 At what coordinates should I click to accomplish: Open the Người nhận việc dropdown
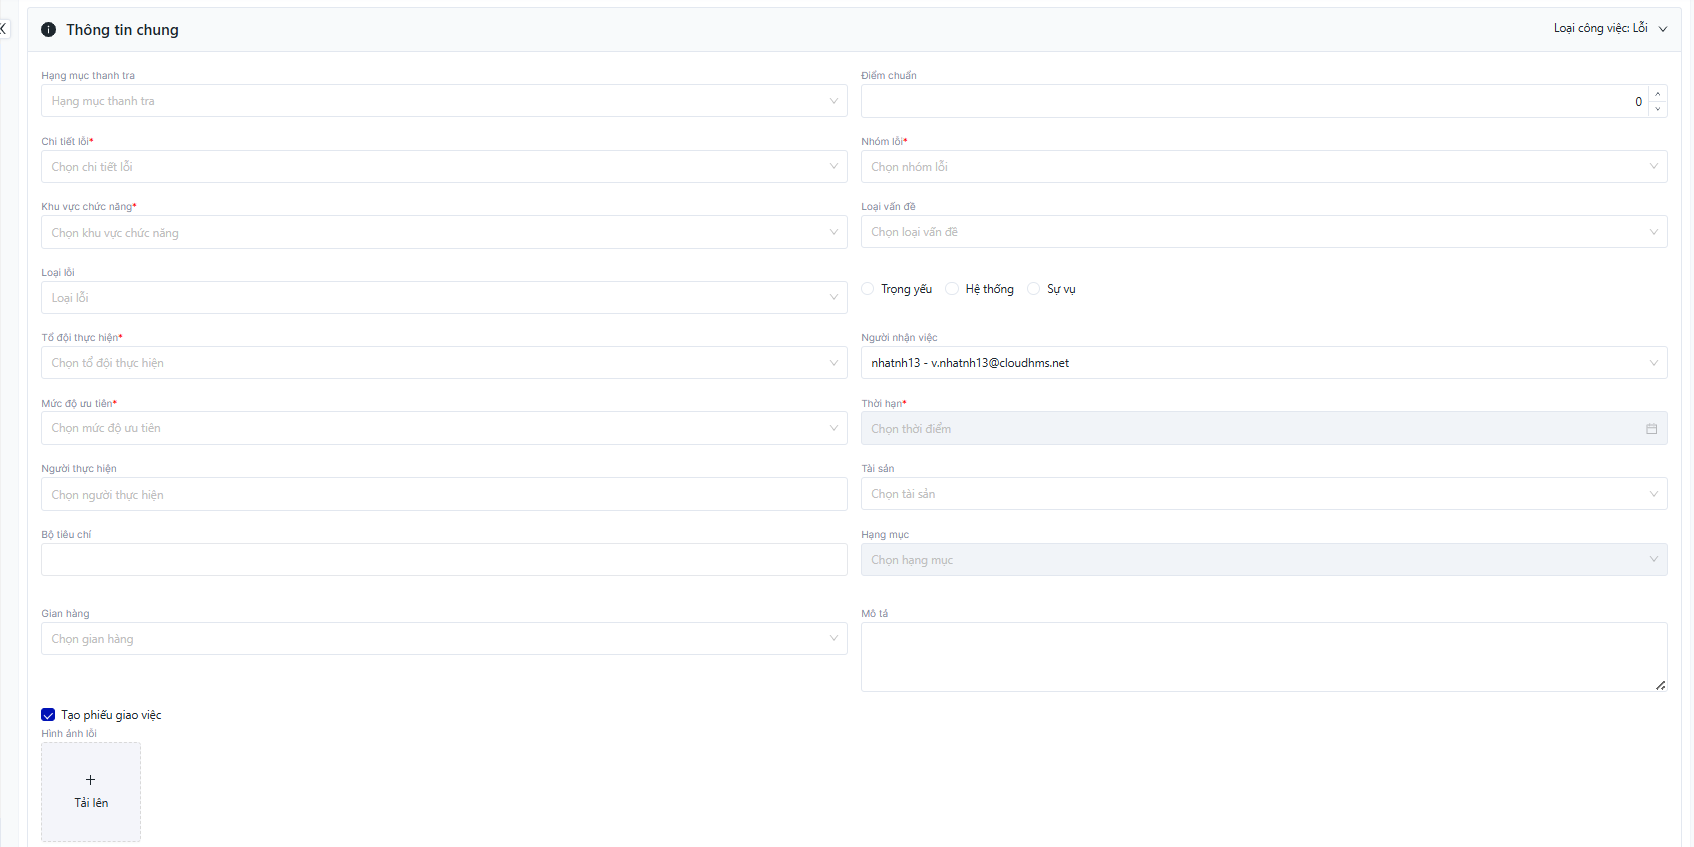pos(1263,363)
